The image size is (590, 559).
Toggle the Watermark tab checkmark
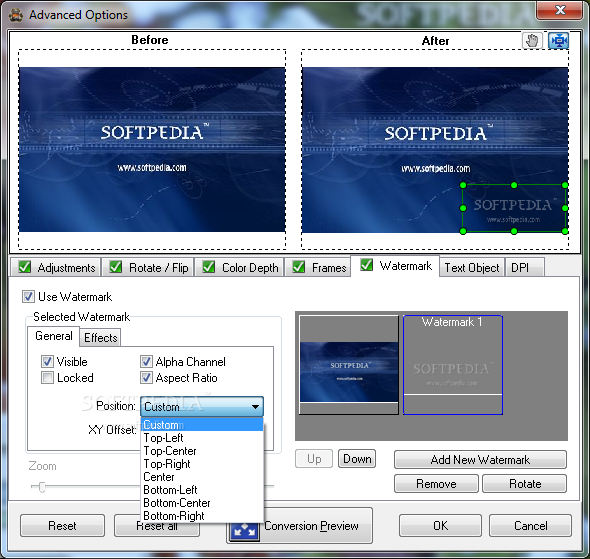point(366,265)
